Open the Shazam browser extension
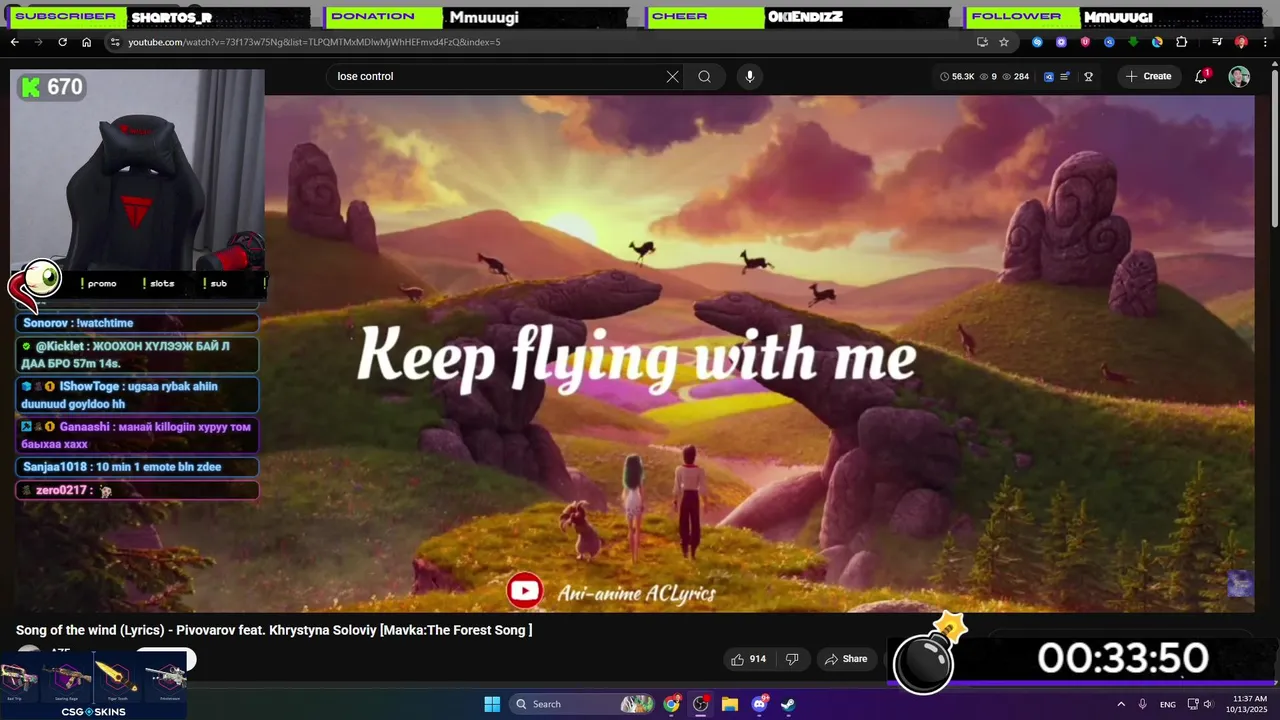The image size is (1280, 720). tap(1037, 42)
